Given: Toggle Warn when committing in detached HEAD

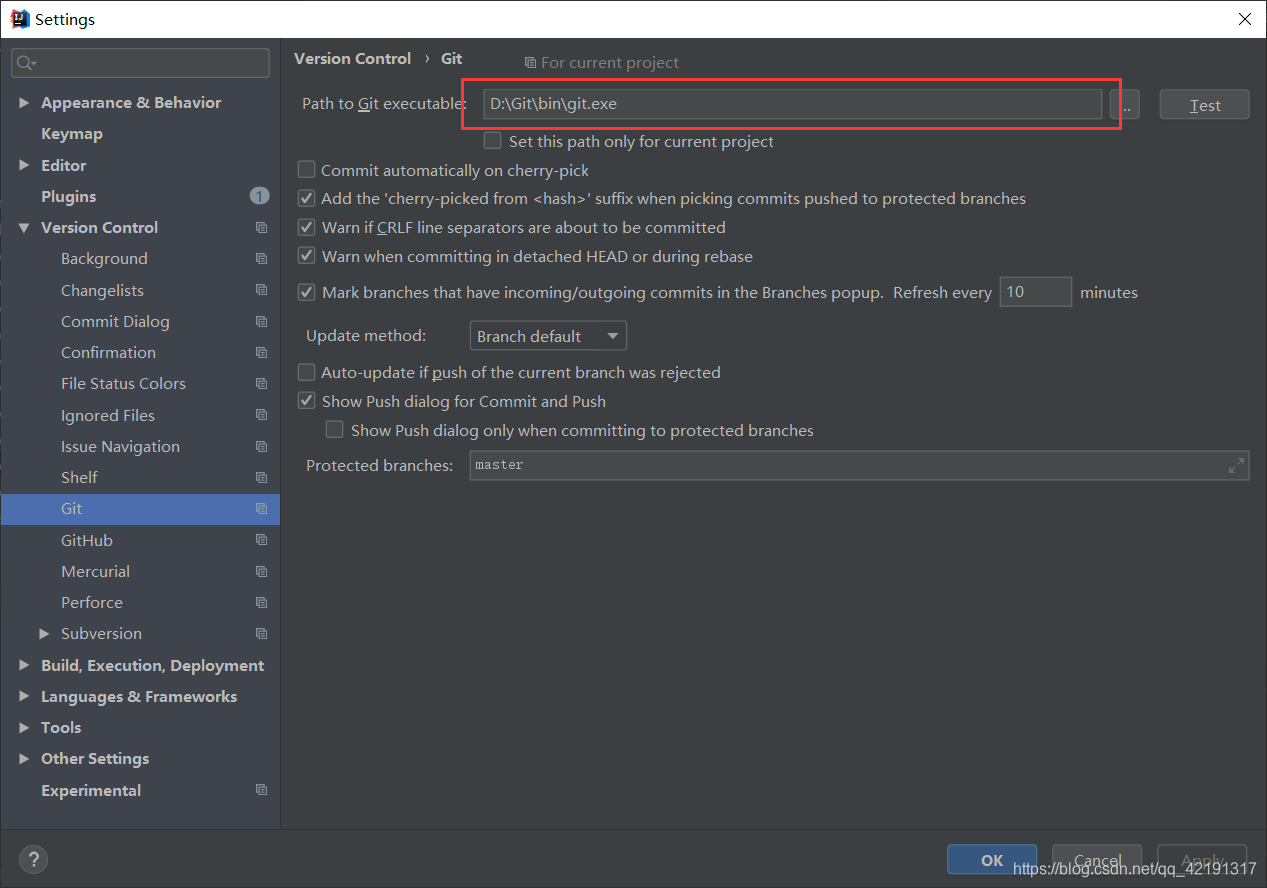Looking at the screenshot, I should (307, 257).
